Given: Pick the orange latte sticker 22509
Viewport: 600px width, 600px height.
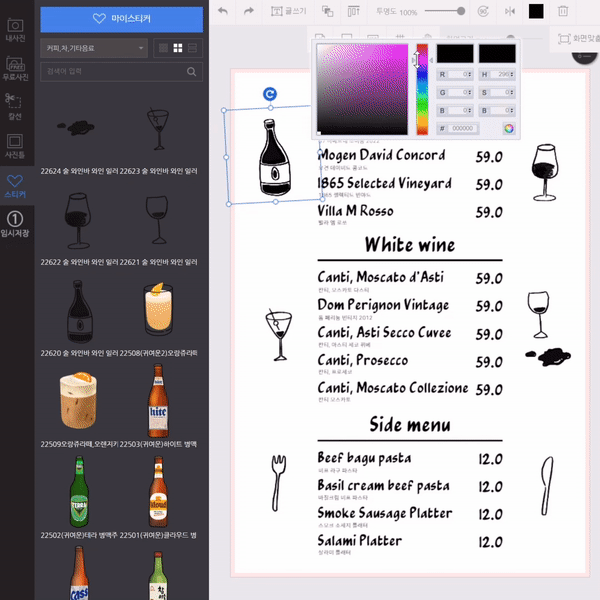Looking at the screenshot, I should coord(78,400).
